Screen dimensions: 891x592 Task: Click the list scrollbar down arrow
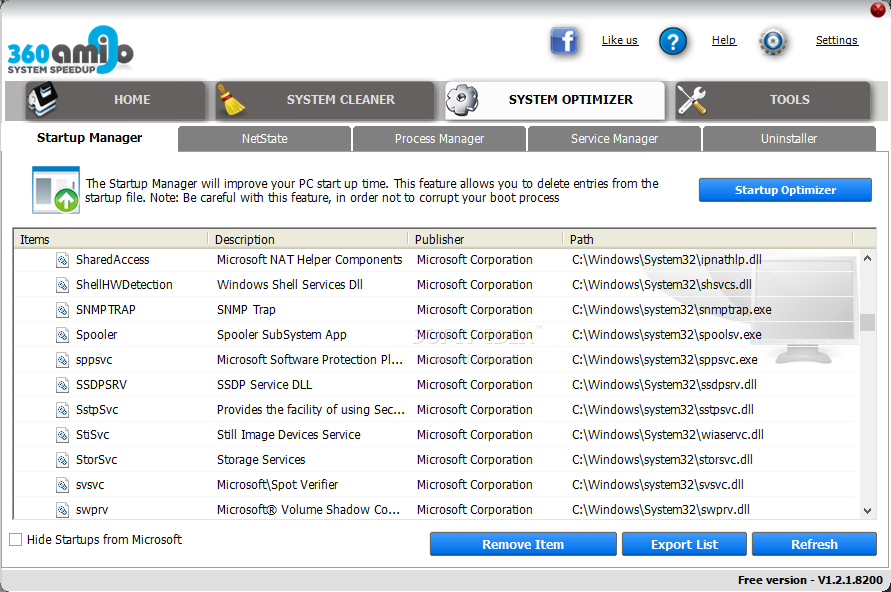(x=867, y=511)
